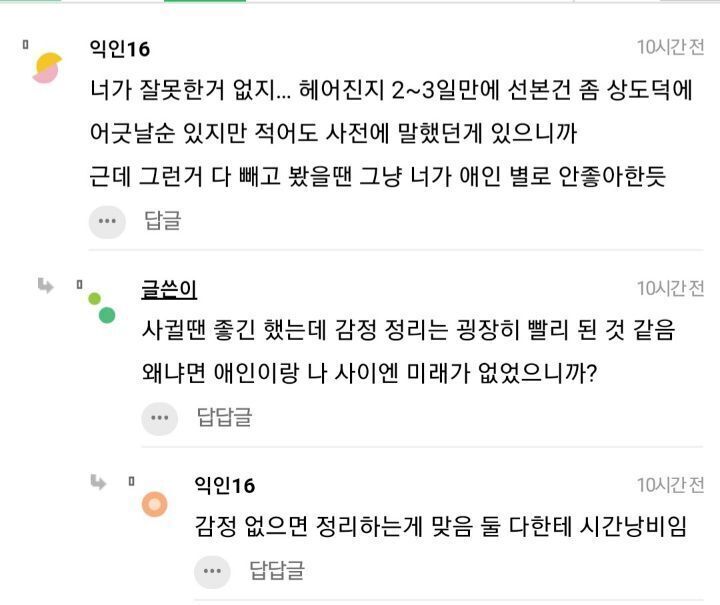
Task: Click 답글 to reply to the first comment
Action: pyautogui.click(x=163, y=221)
